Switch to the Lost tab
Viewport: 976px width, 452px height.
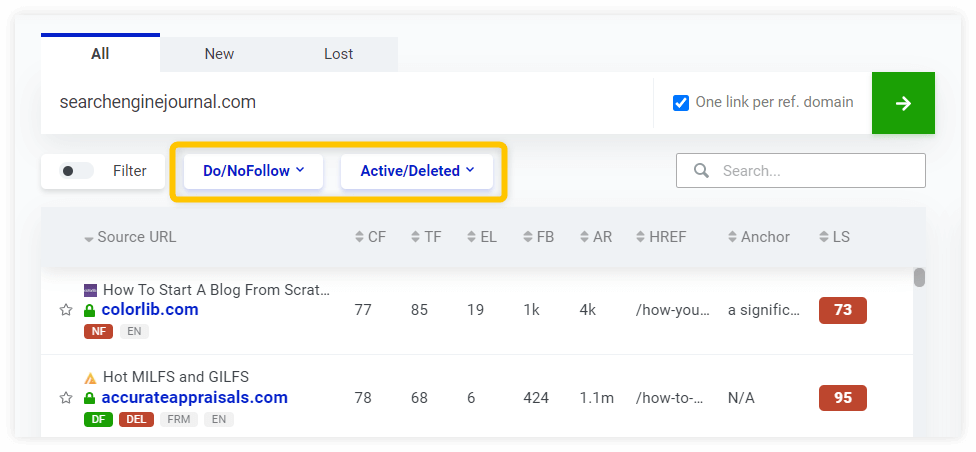[339, 54]
